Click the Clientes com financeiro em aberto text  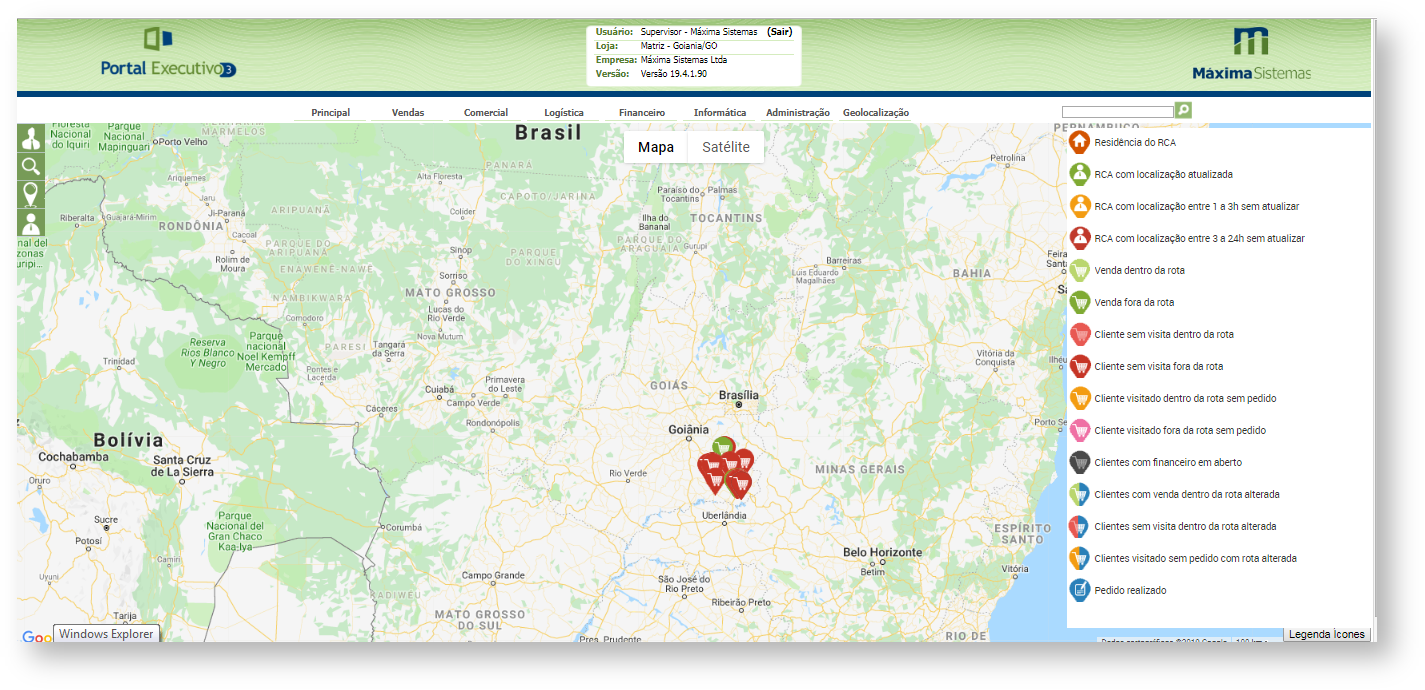click(1168, 462)
